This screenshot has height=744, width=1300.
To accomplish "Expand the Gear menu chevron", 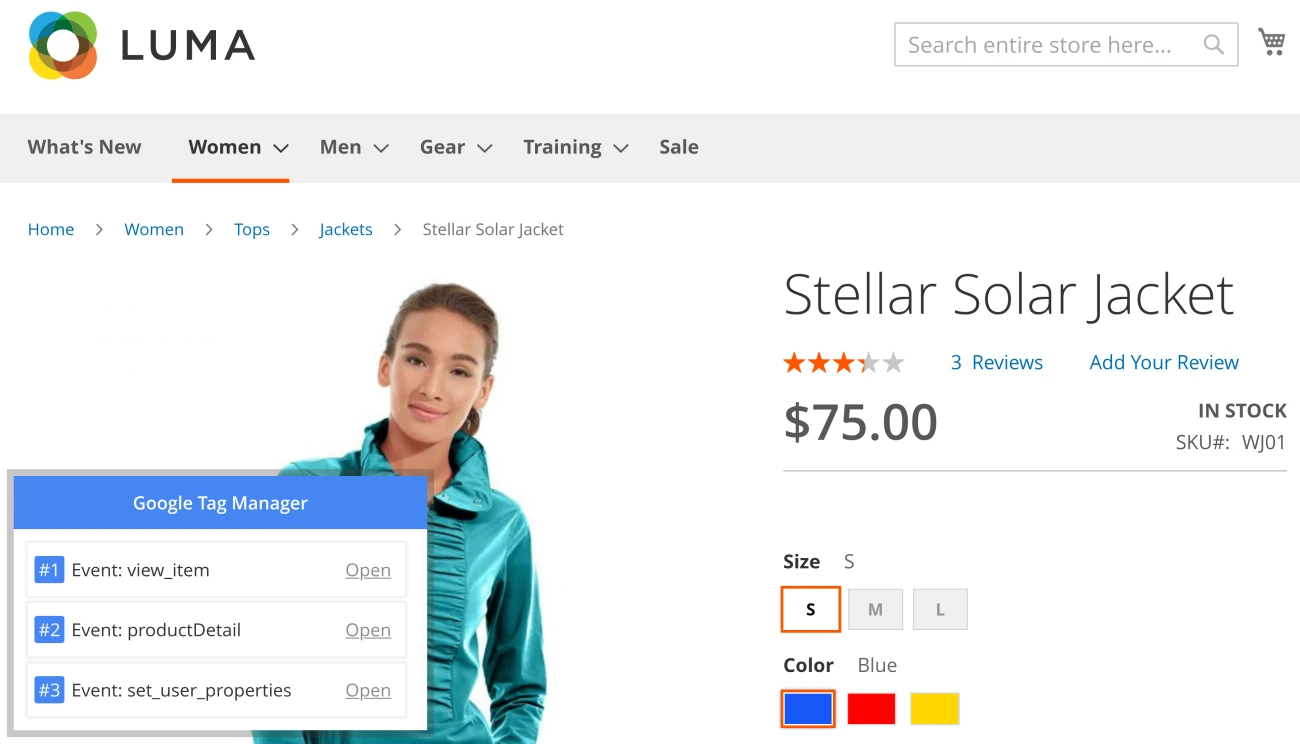I will pos(485,148).
